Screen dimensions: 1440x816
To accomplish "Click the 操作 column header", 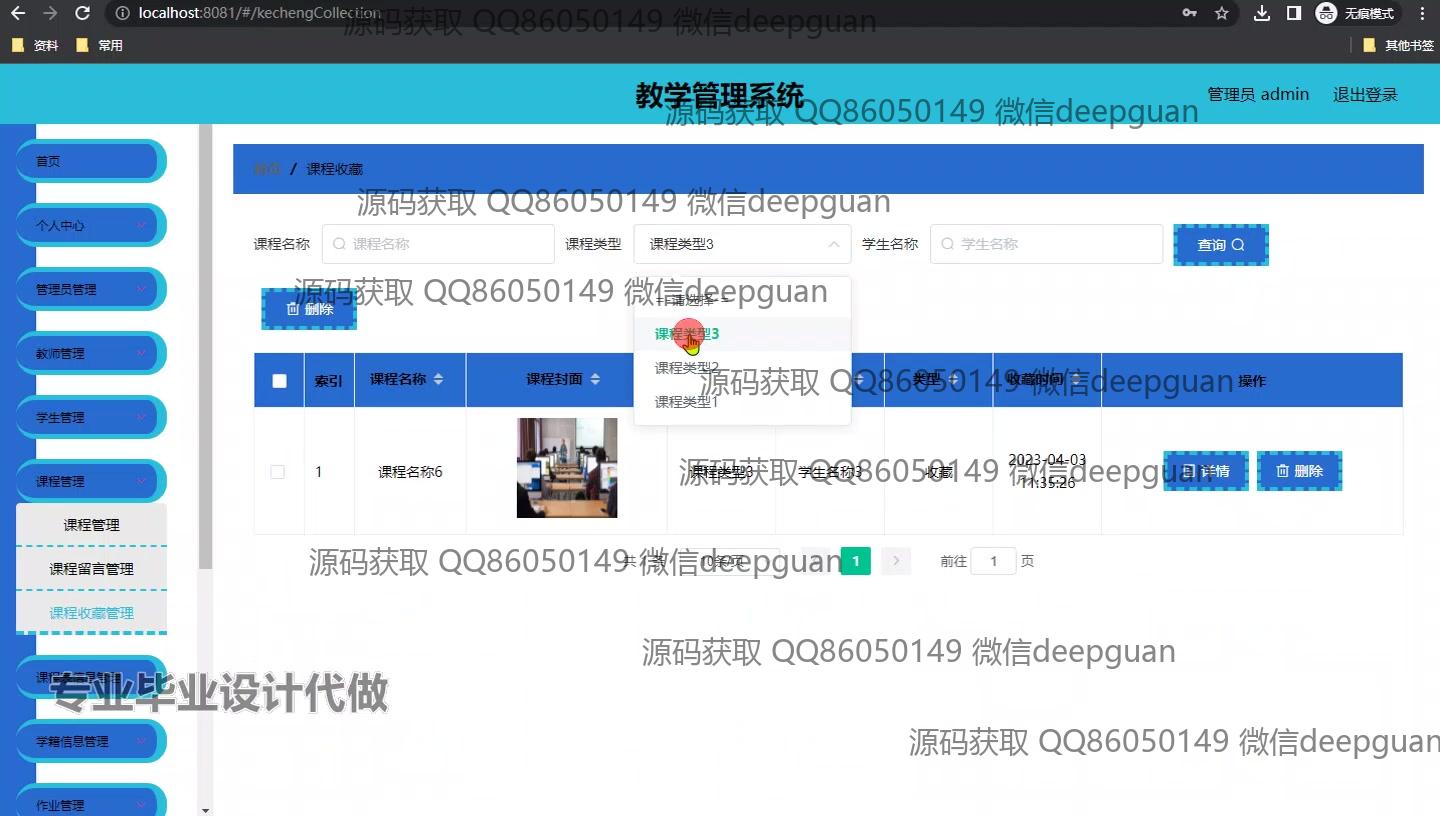I will [x=1252, y=381].
